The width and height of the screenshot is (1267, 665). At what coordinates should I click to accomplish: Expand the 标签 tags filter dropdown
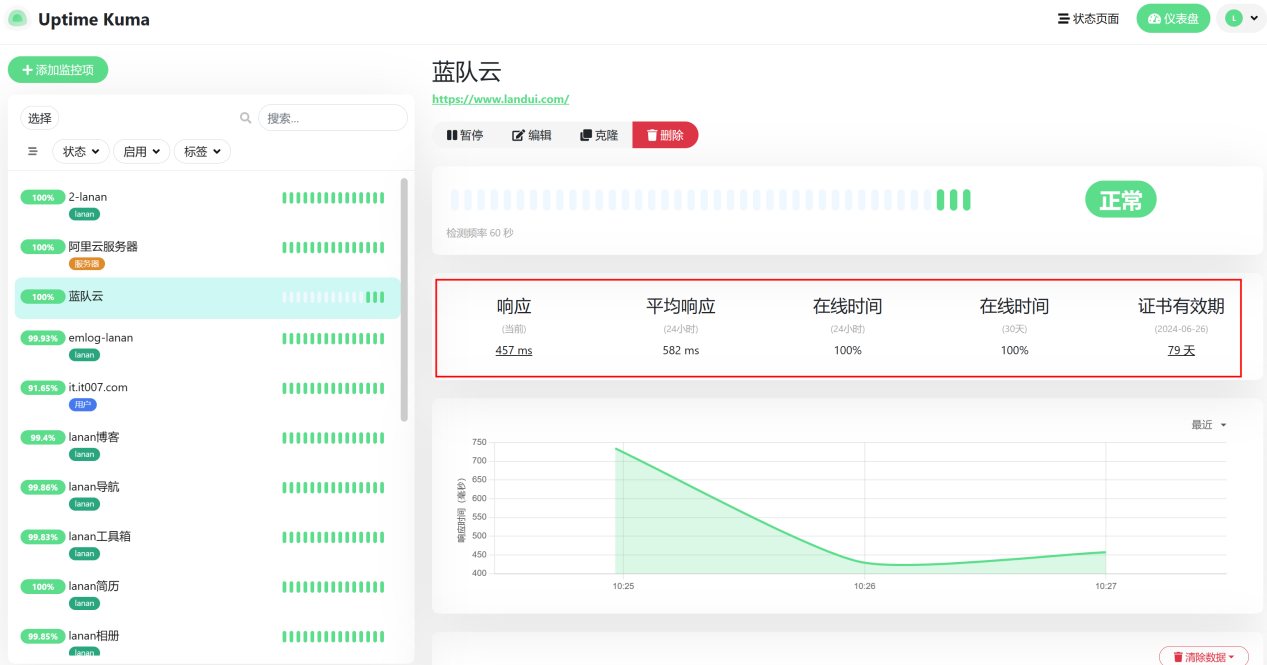pyautogui.click(x=202, y=152)
